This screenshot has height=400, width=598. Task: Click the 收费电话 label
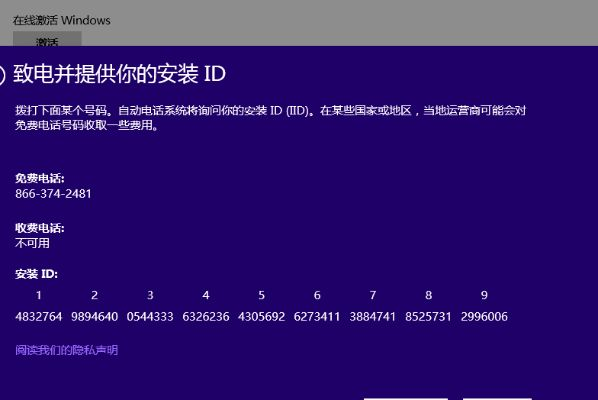[40, 228]
